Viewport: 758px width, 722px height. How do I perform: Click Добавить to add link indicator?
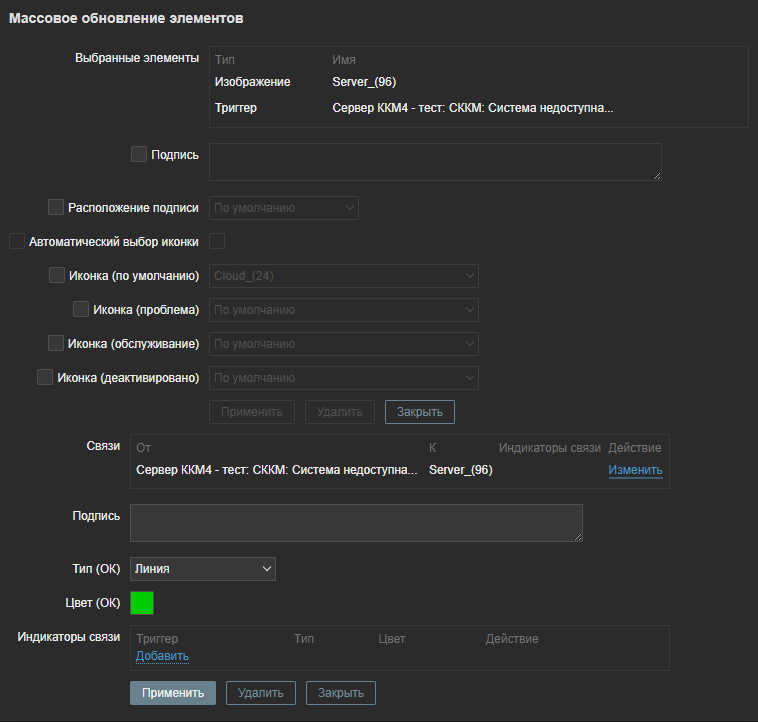[x=162, y=656]
